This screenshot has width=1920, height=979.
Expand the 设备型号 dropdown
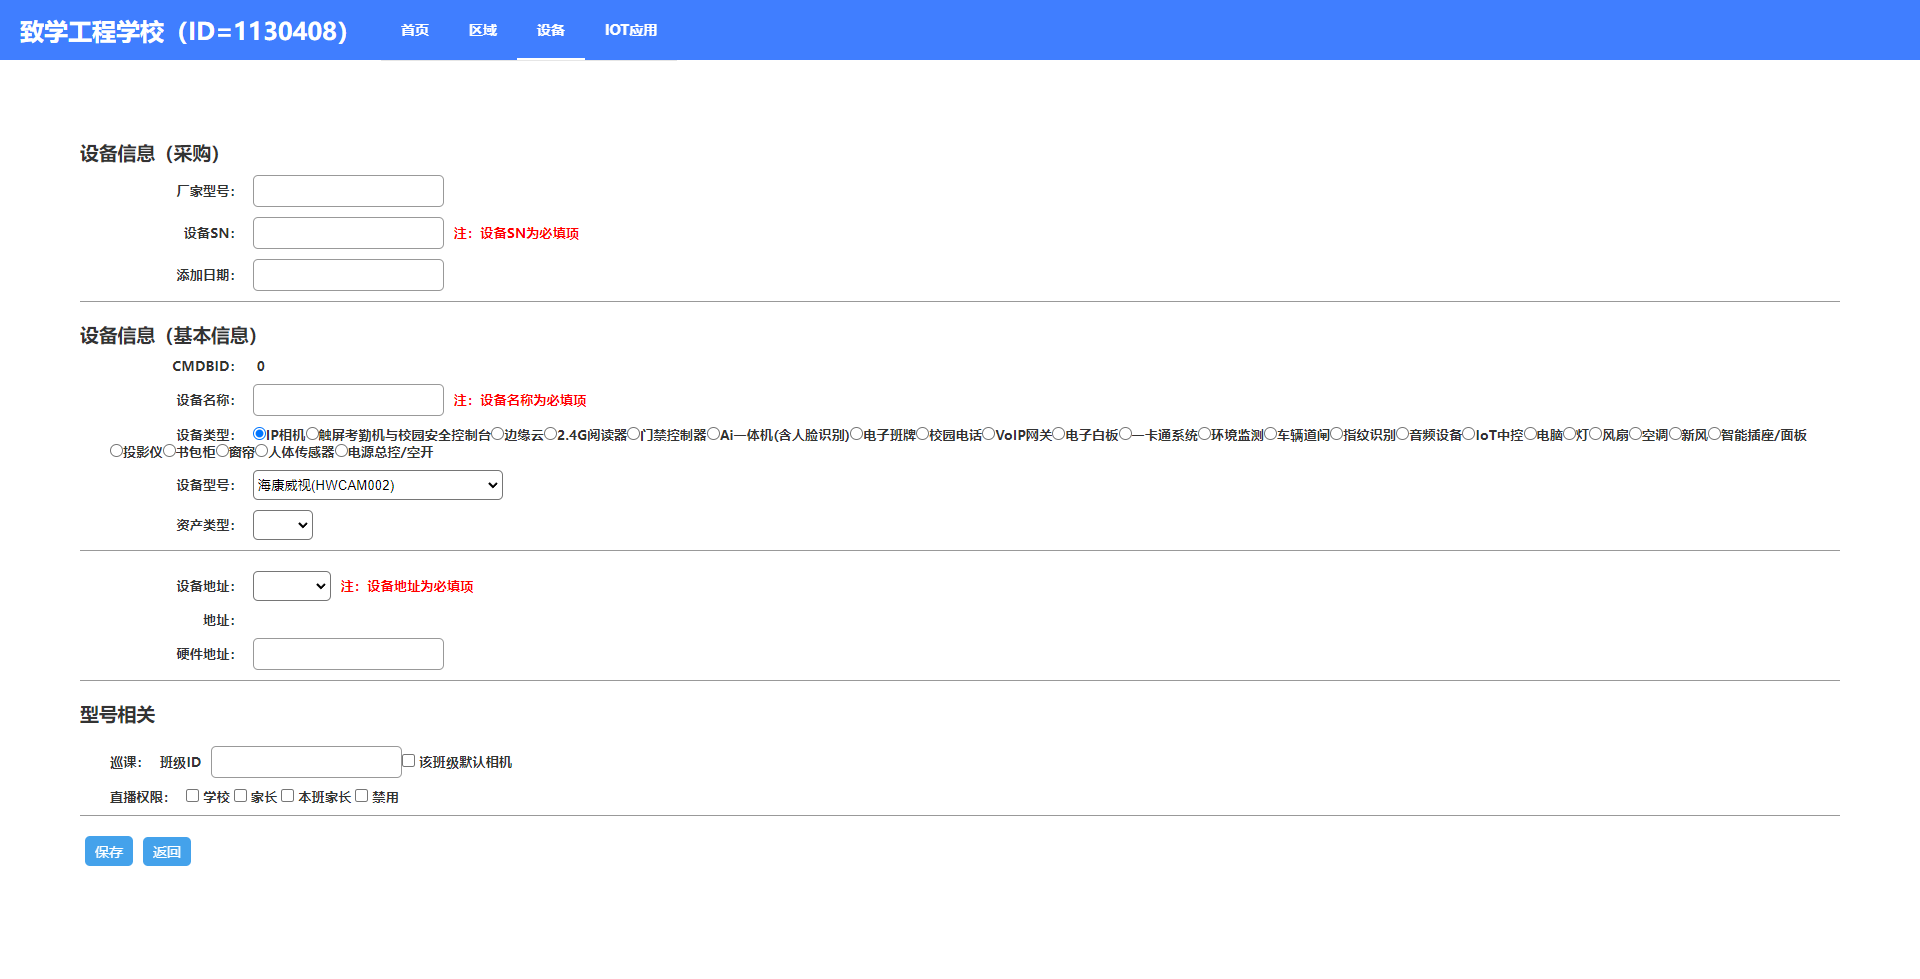[x=377, y=485]
